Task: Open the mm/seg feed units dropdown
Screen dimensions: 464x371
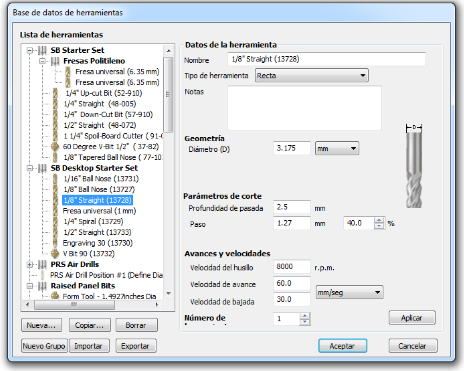Action: 349,292
